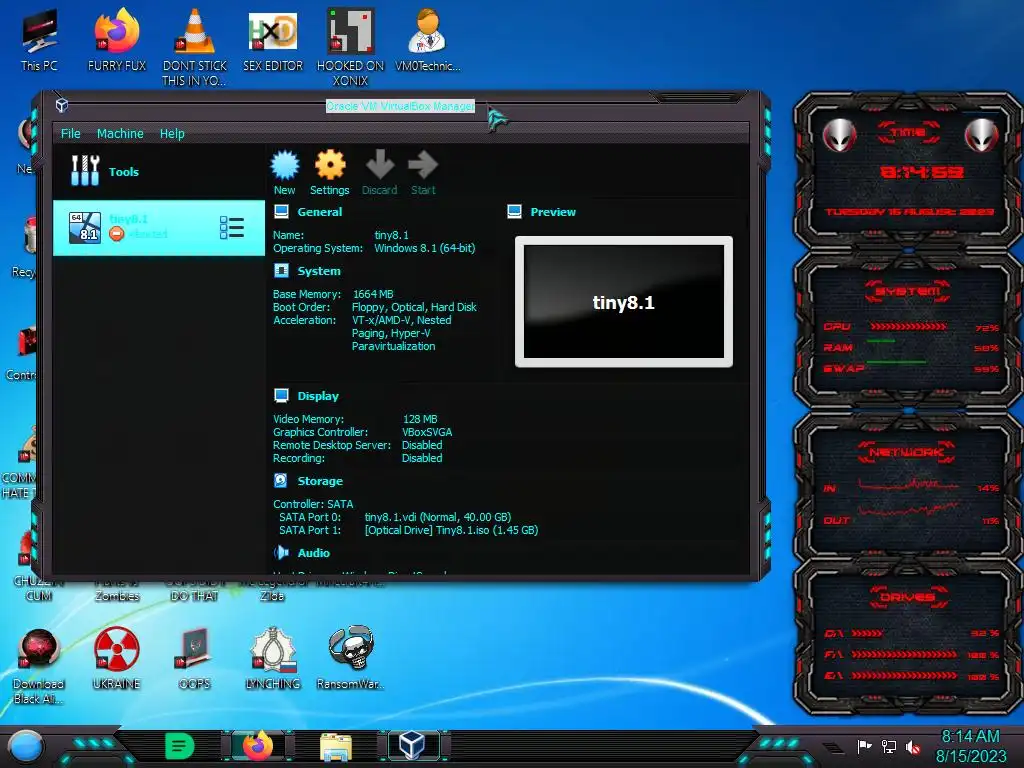Image resolution: width=1024 pixels, height=768 pixels.
Task: Click the CPU usage bar in gadget
Action: (x=908, y=326)
